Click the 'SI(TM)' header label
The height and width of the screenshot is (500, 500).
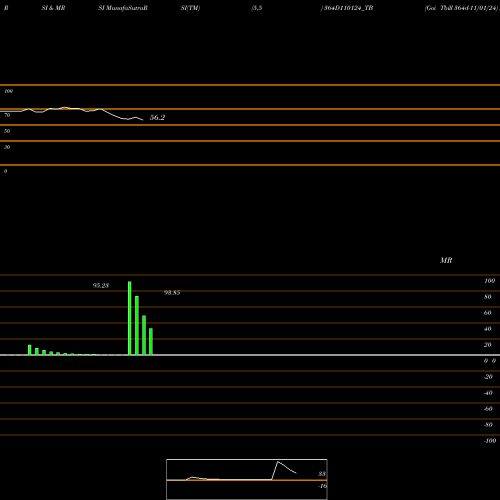[x=190, y=8]
